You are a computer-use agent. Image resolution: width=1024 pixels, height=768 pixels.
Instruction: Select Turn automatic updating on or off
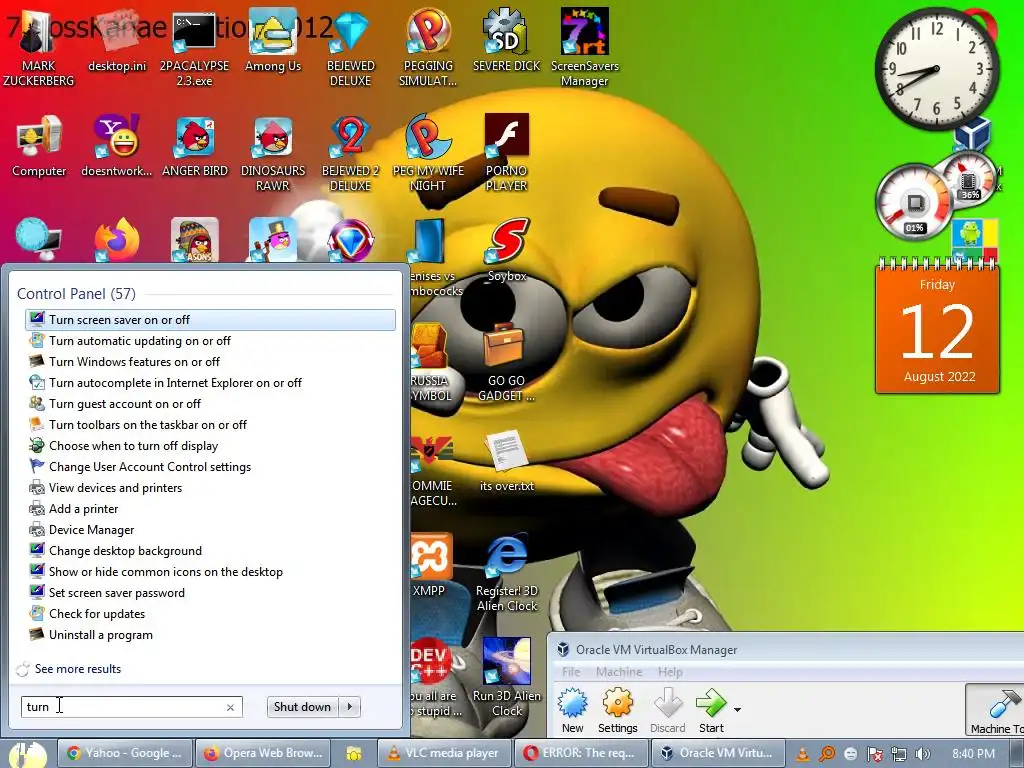[x=210, y=341]
